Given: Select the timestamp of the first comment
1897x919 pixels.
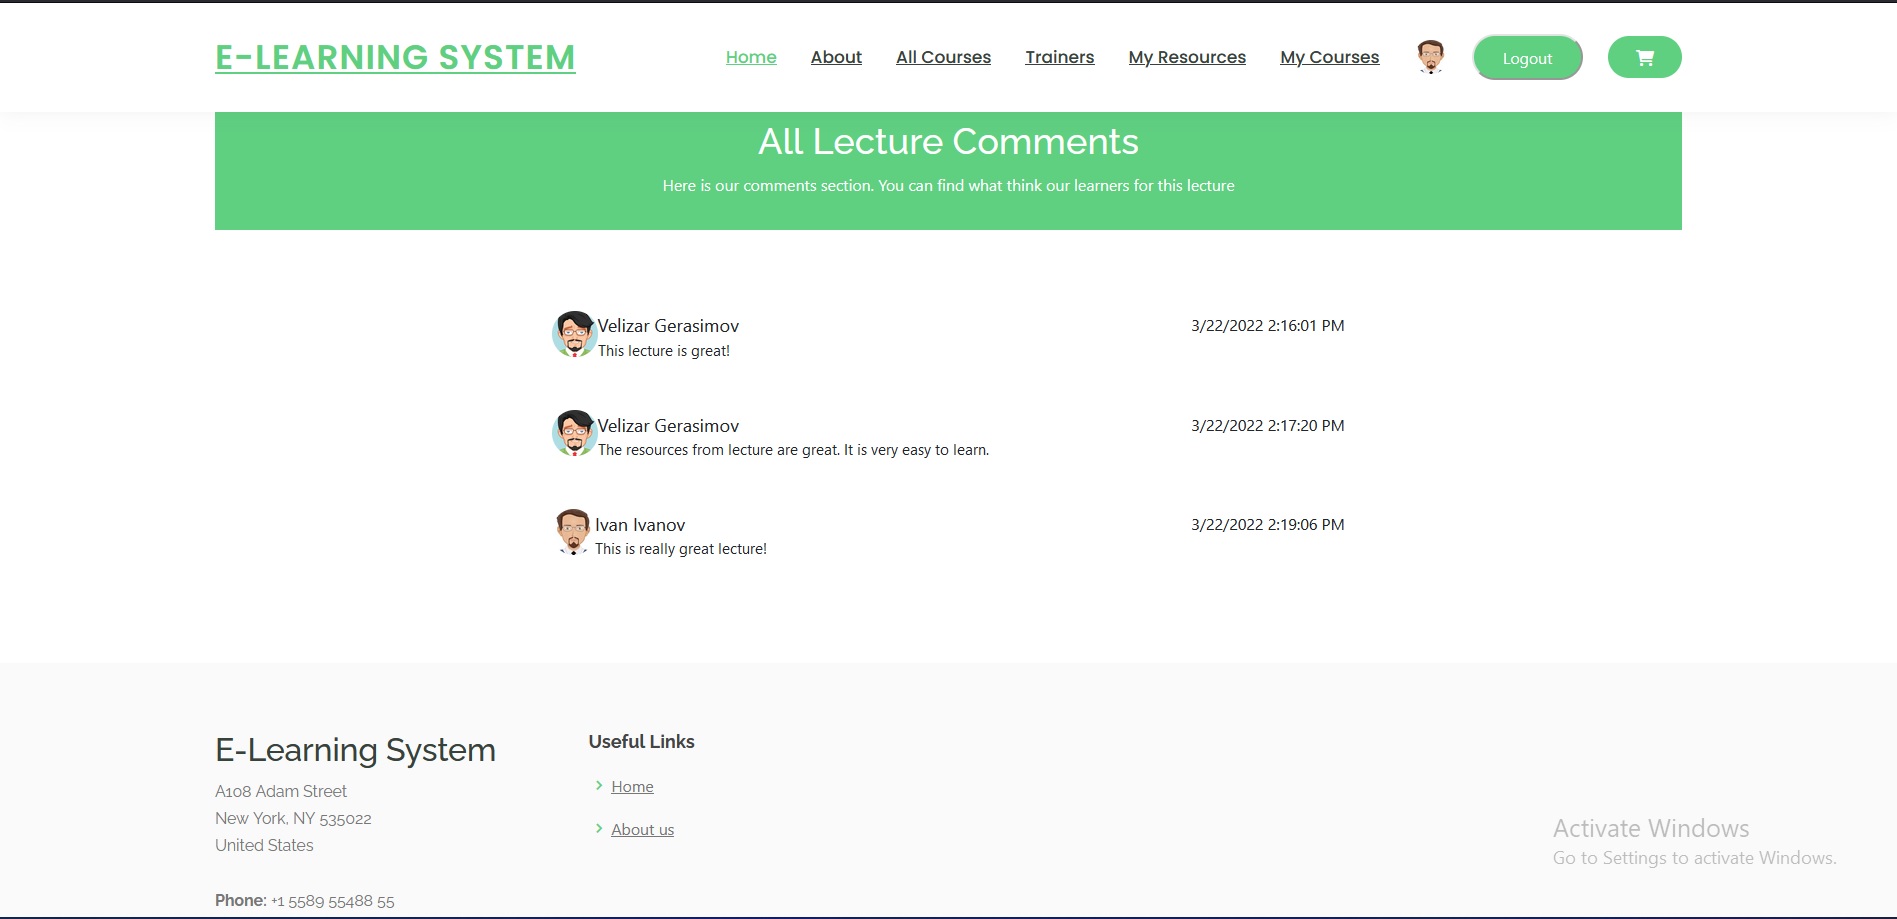Looking at the screenshot, I should pyautogui.click(x=1267, y=325).
